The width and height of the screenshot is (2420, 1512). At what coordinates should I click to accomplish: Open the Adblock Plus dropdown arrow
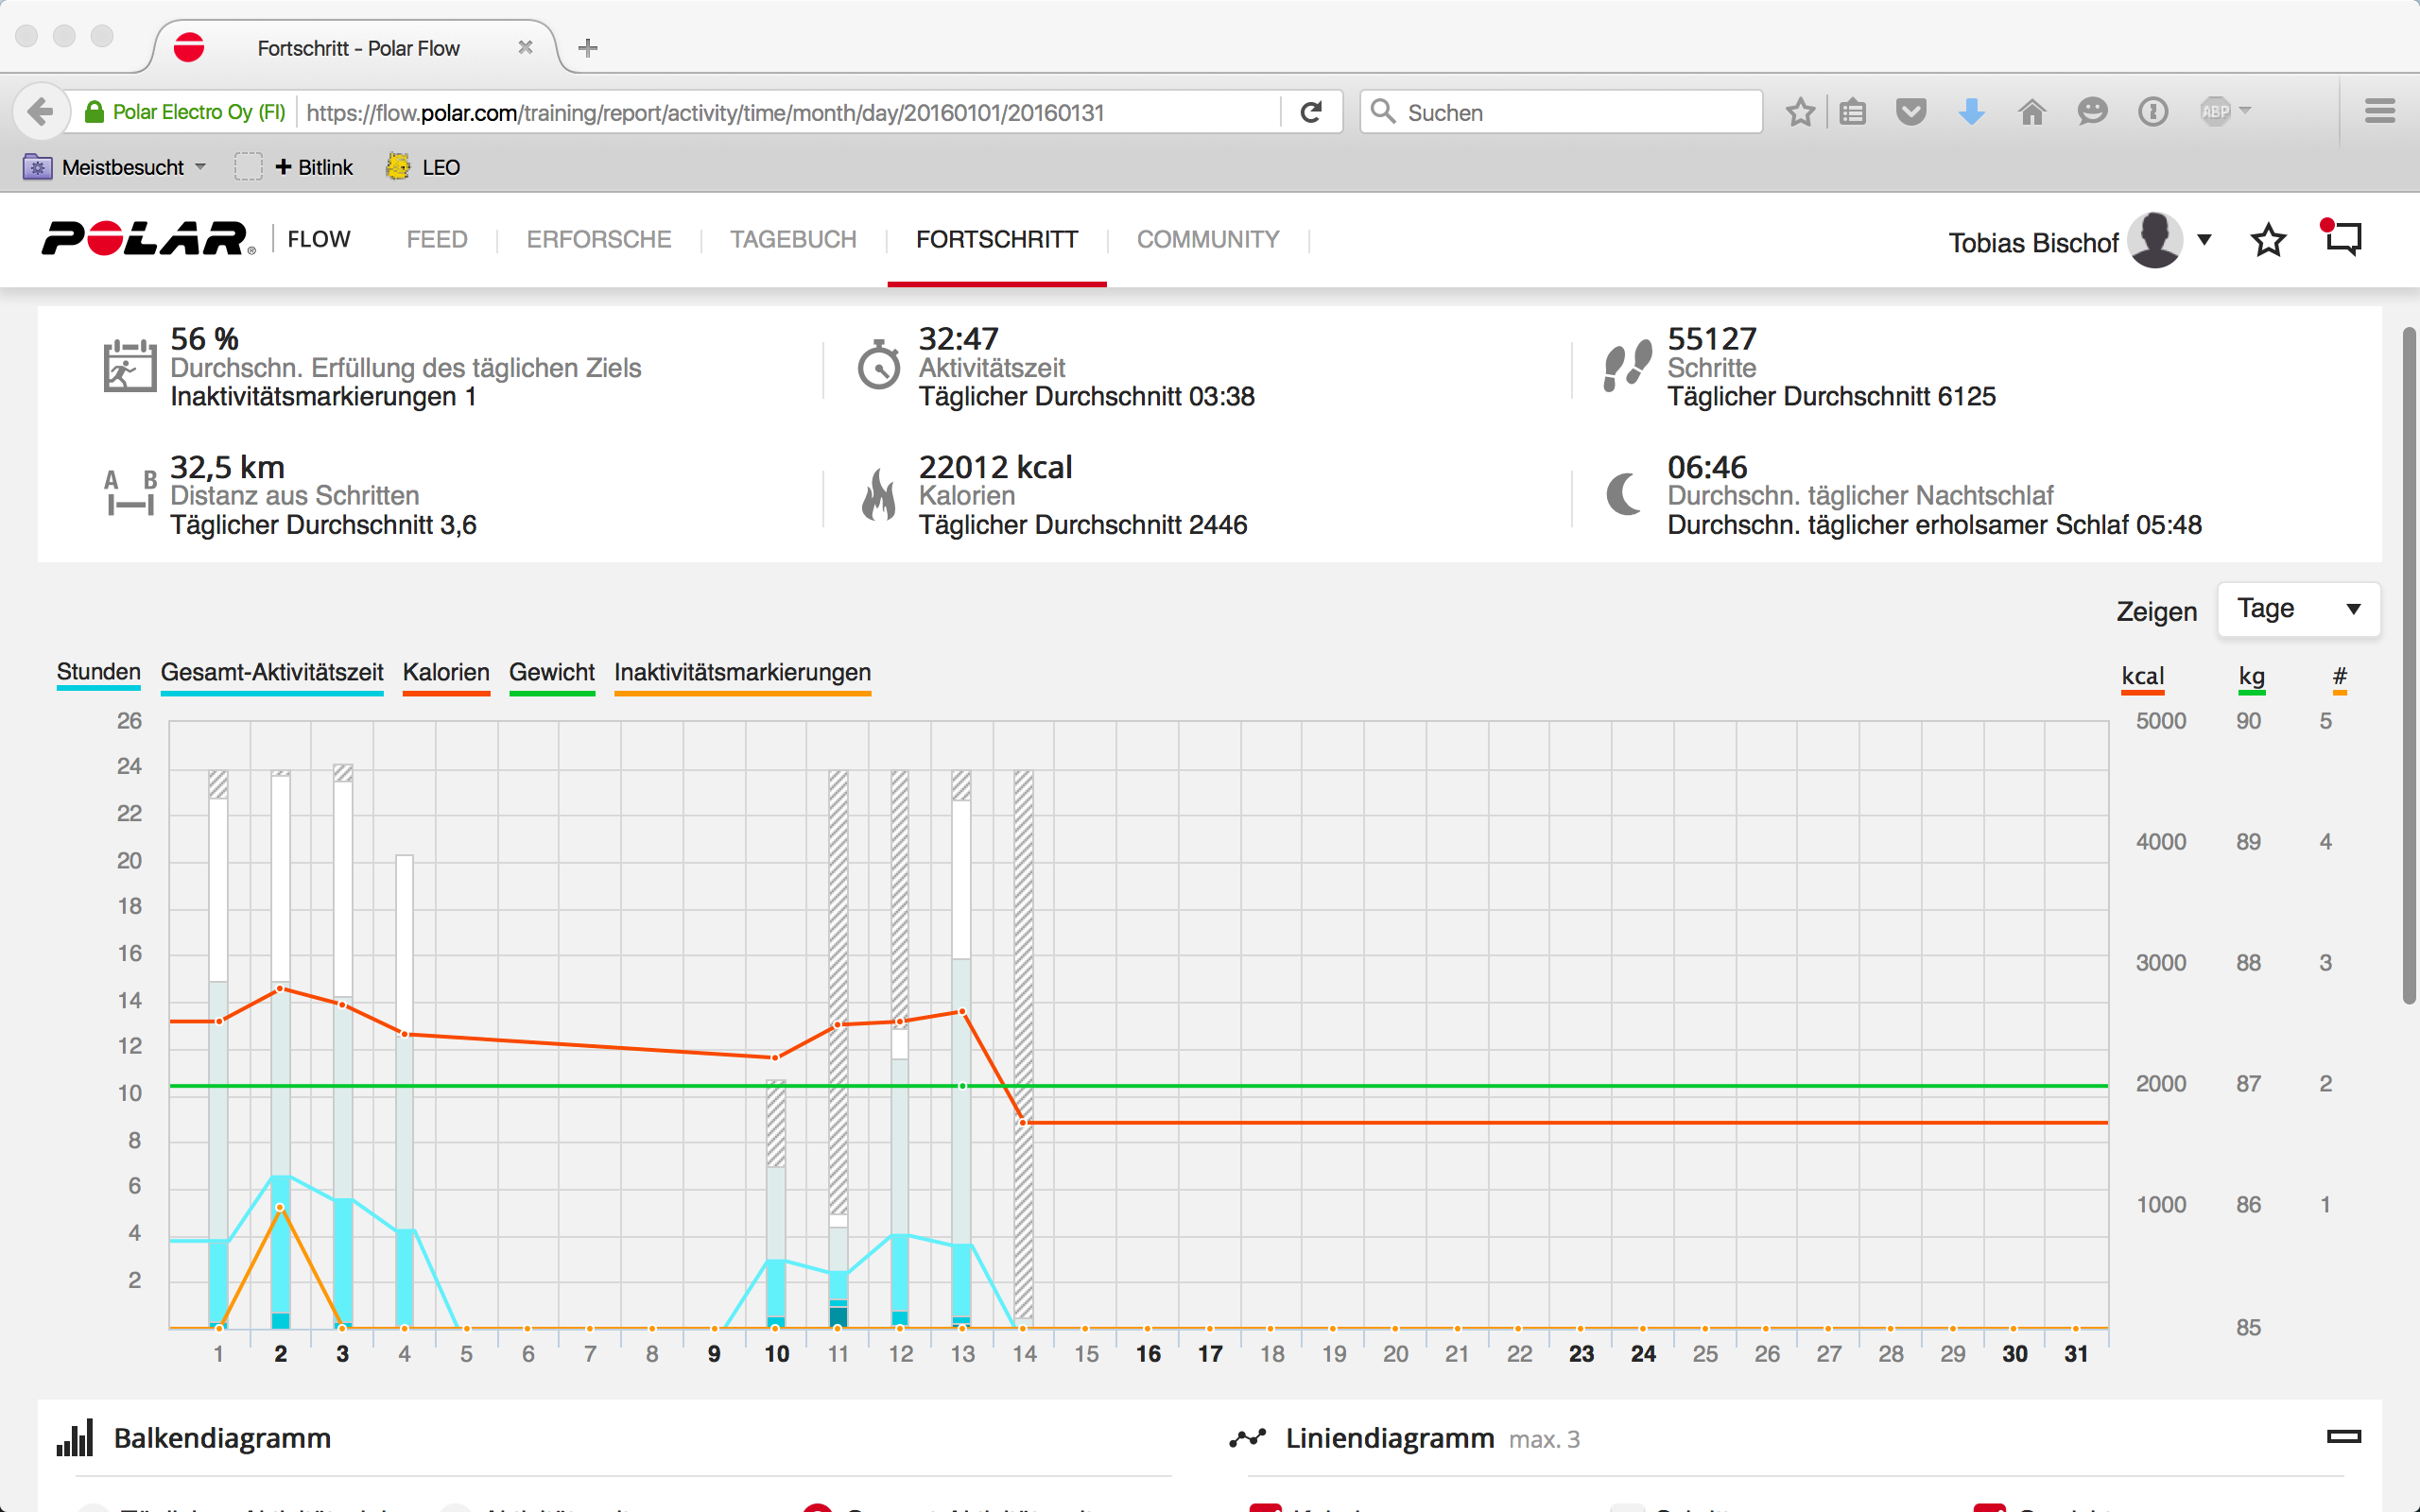pyautogui.click(x=2245, y=110)
